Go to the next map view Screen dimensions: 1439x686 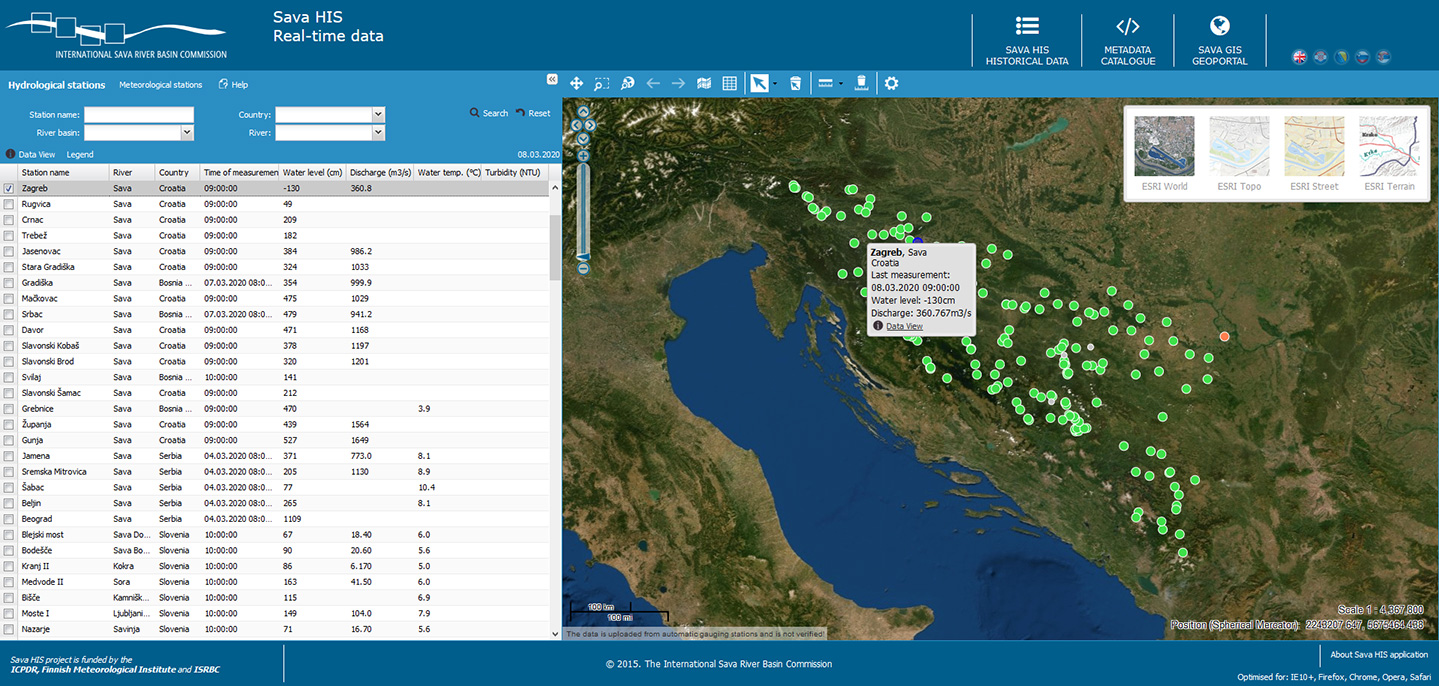click(678, 83)
